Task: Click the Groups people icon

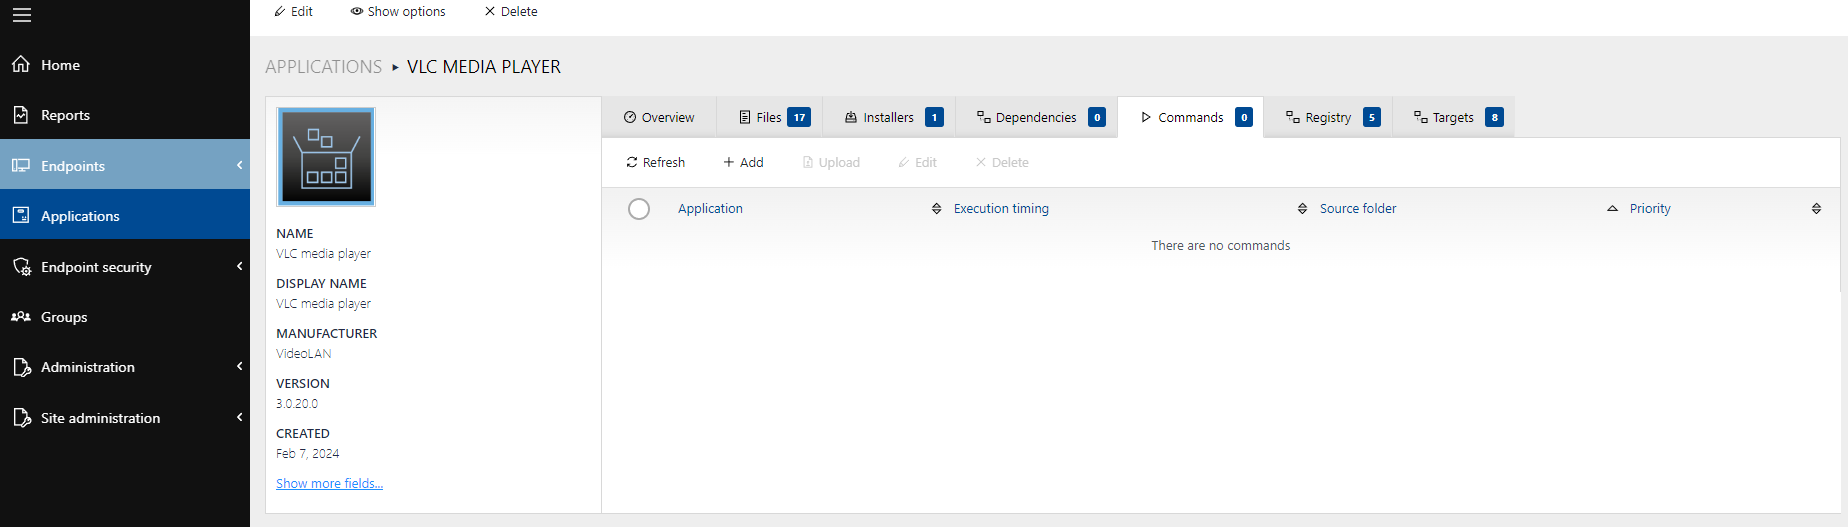Action: [21, 317]
